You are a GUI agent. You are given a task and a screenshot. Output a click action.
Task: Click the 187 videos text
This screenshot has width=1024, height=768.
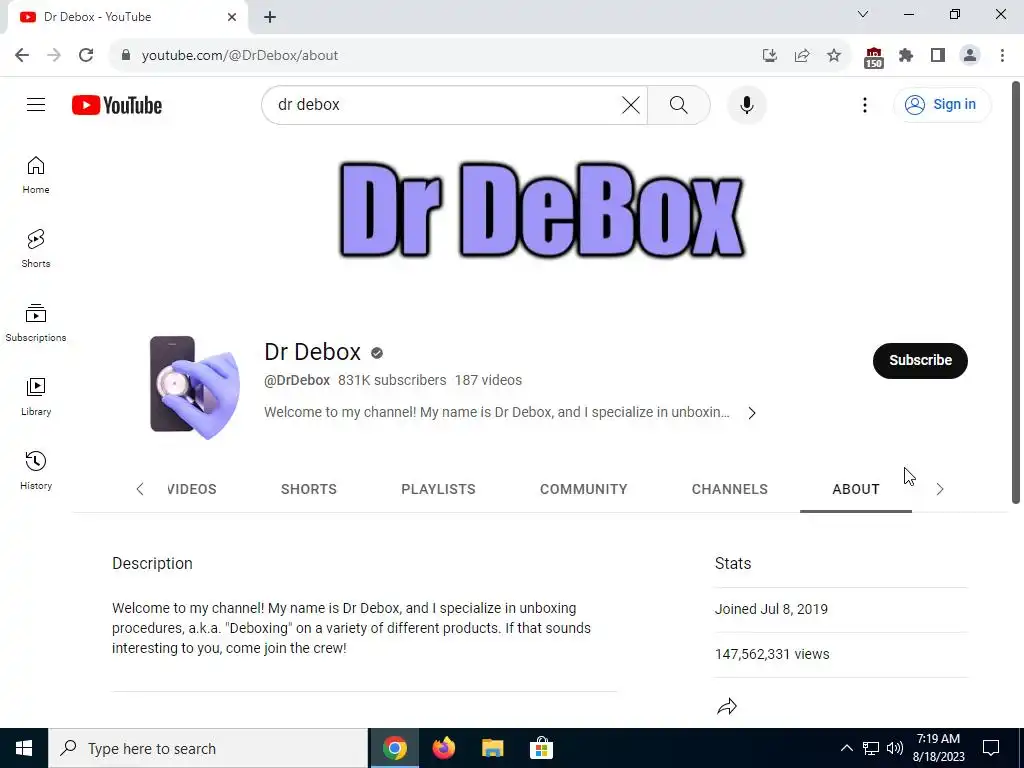pyautogui.click(x=488, y=380)
